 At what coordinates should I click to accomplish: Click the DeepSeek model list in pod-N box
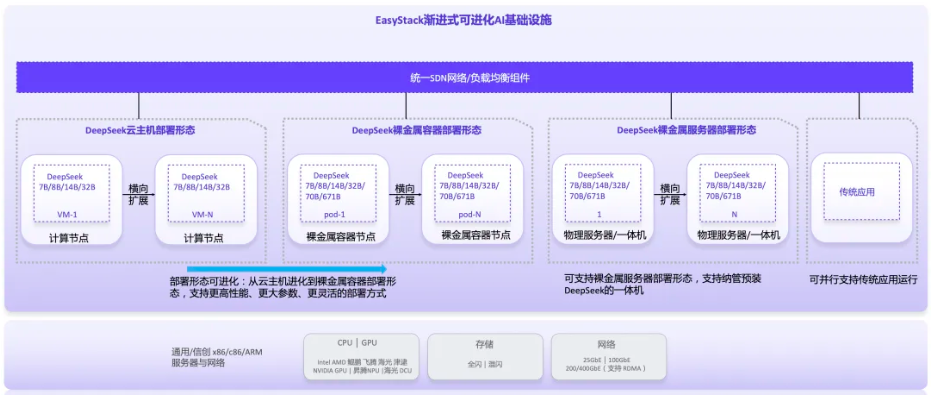click(x=468, y=184)
